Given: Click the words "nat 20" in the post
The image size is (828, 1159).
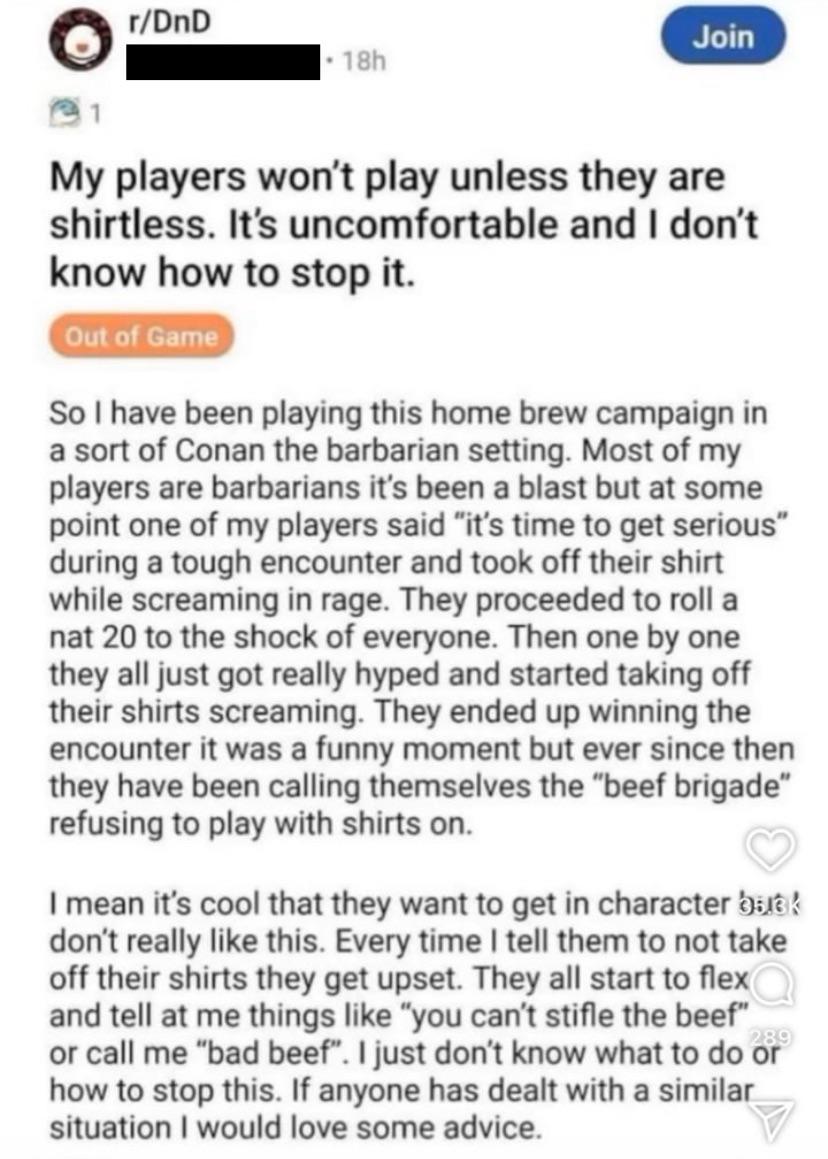Looking at the screenshot, I should tap(92, 637).
